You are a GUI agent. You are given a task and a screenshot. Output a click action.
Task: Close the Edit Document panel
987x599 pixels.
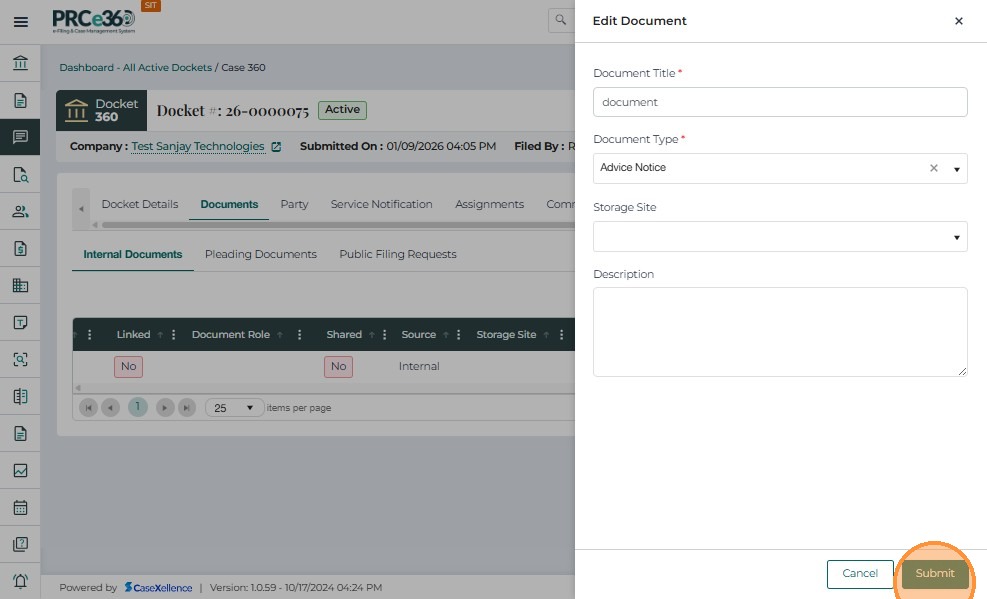(959, 21)
